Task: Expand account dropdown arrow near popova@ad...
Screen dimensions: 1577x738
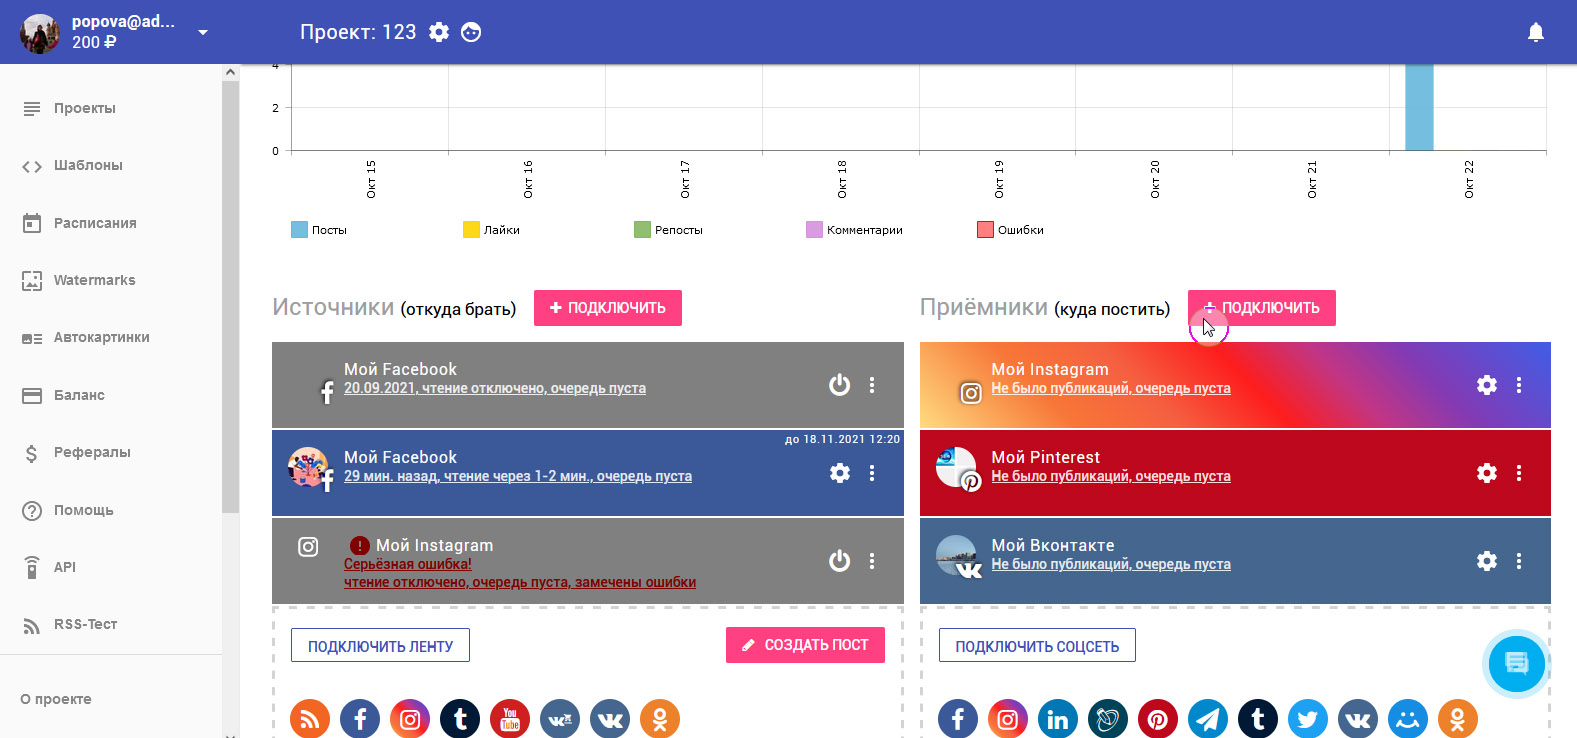Action: (x=203, y=32)
